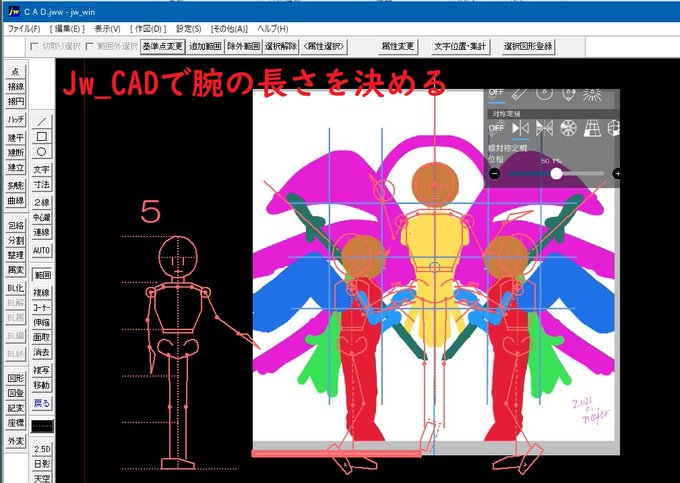Open the 設定(S) menu
This screenshot has width=680, height=483.
[x=188, y=29]
